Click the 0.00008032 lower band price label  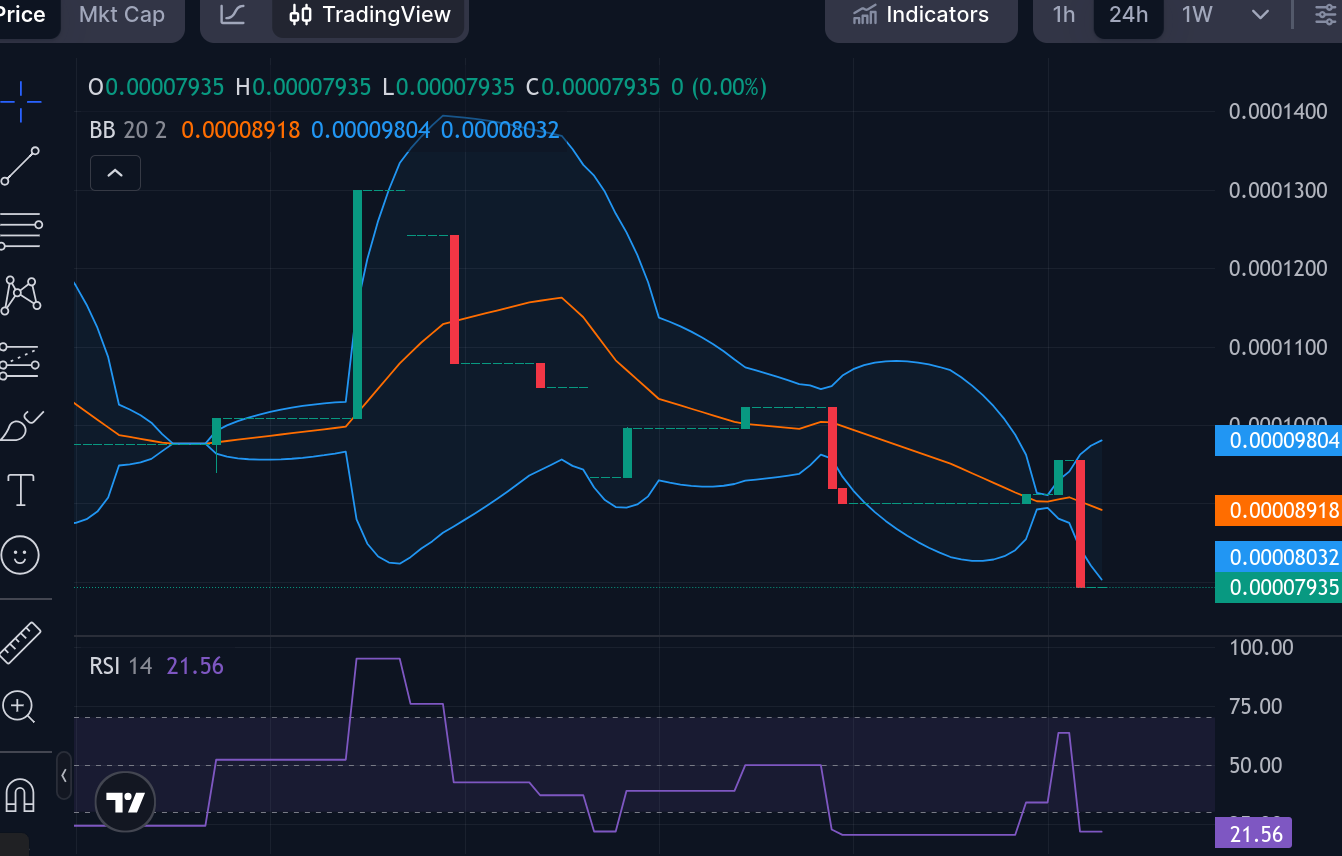1277,557
